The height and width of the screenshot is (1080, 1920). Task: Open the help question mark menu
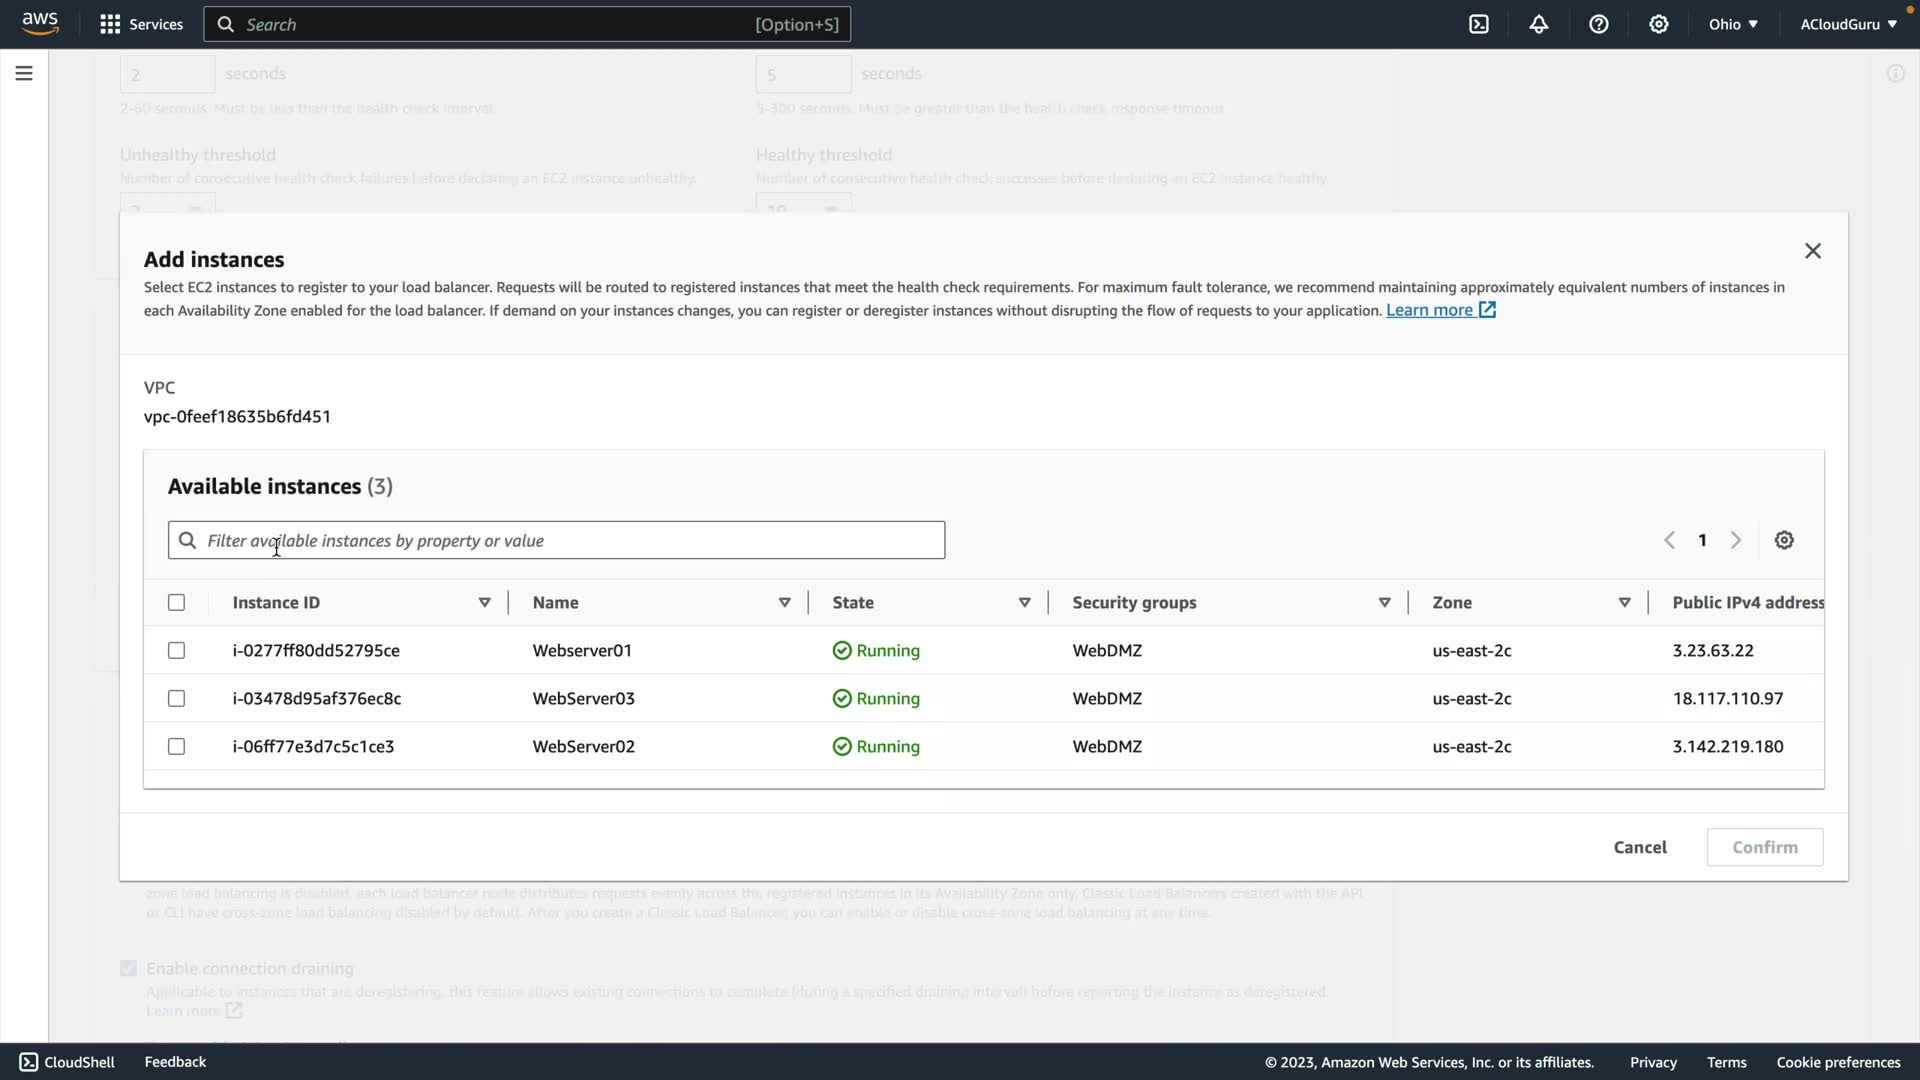[x=1599, y=24]
